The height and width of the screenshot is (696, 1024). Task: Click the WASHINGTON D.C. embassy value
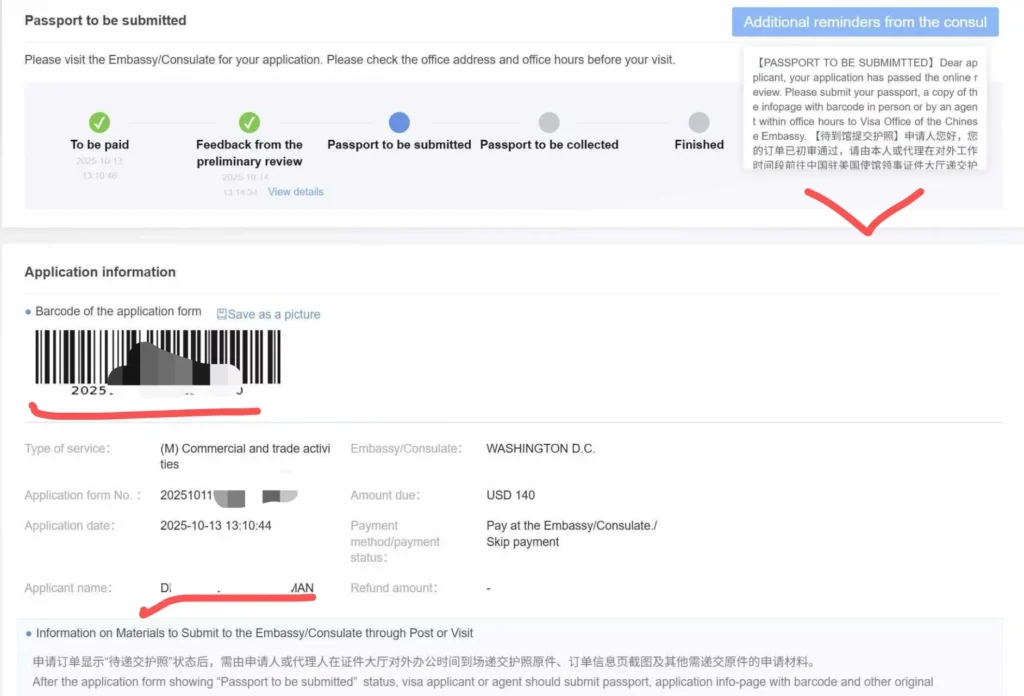540,449
